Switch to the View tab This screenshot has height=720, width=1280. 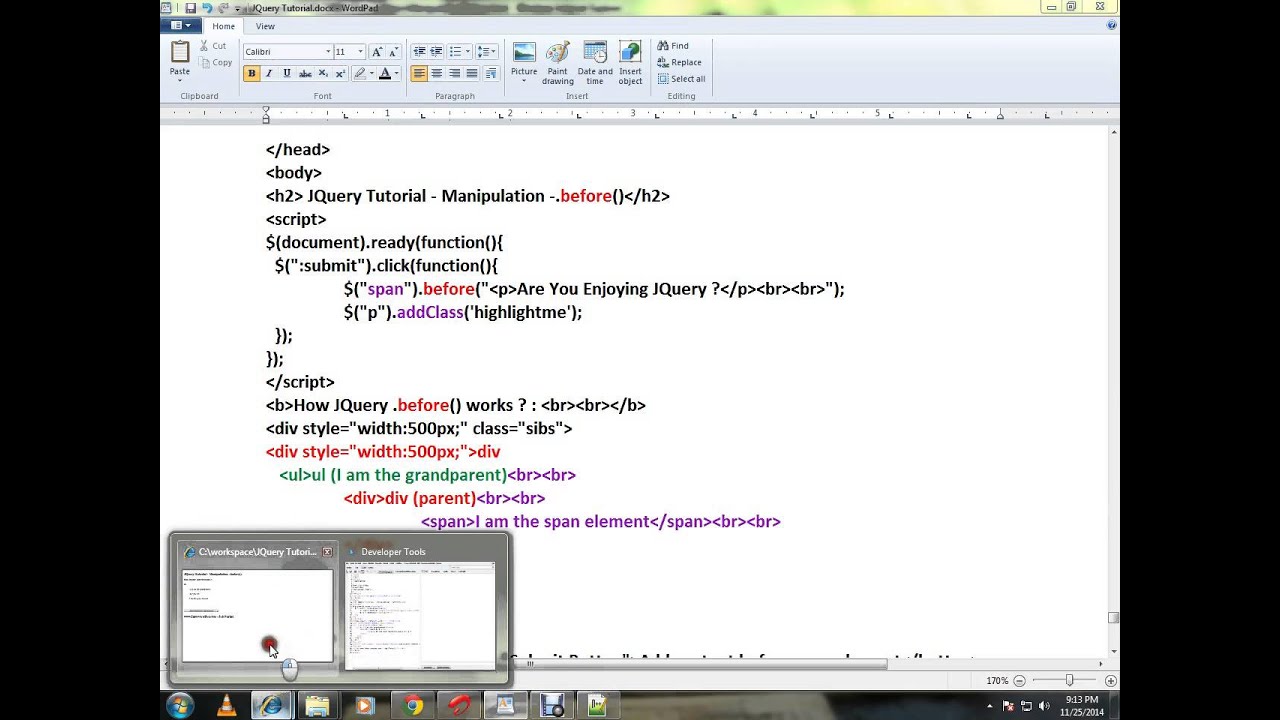pyautogui.click(x=265, y=26)
